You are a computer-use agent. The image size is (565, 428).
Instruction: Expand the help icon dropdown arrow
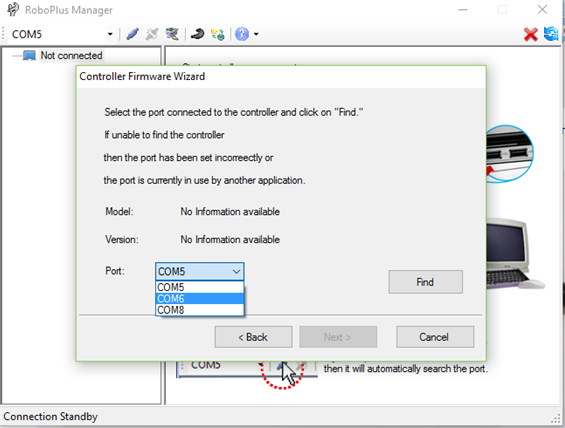256,34
